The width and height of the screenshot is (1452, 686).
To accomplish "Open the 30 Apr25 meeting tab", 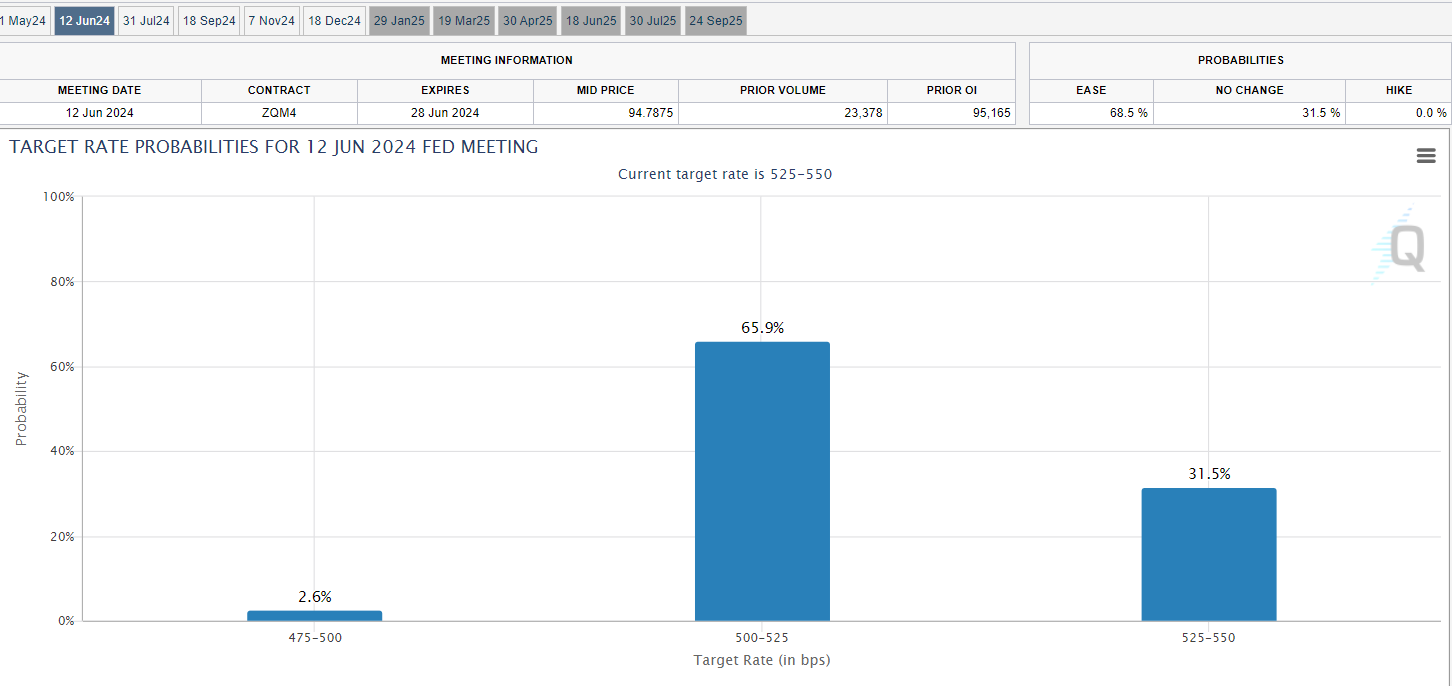I will tap(528, 21).
